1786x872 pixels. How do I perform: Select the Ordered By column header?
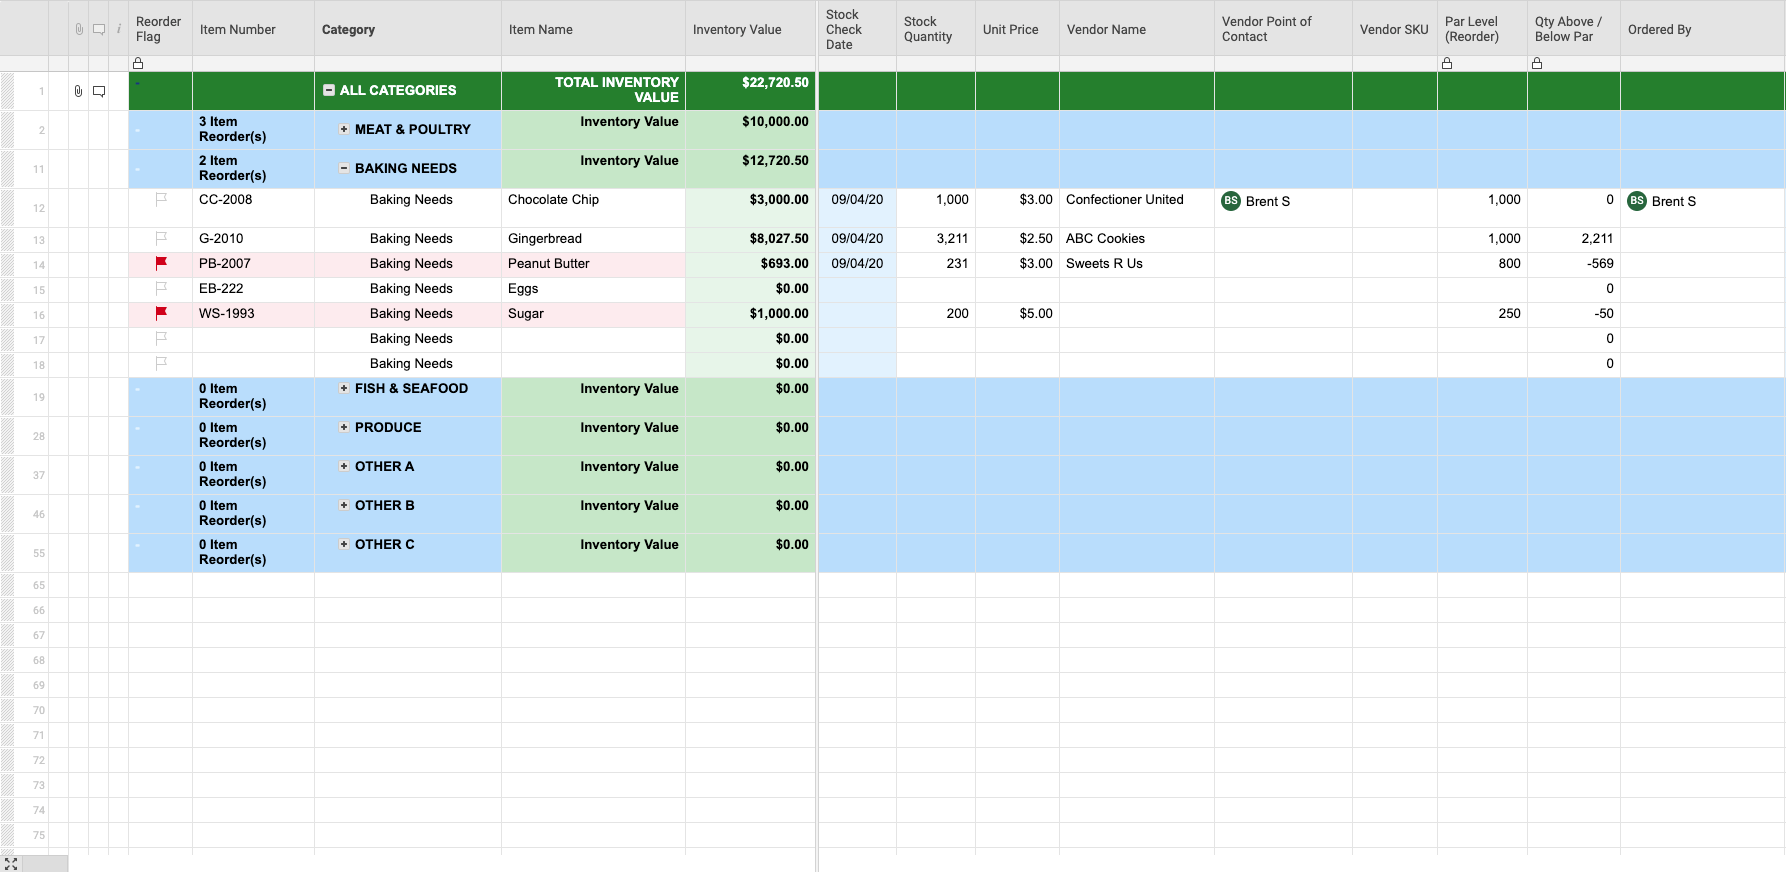(1702, 29)
